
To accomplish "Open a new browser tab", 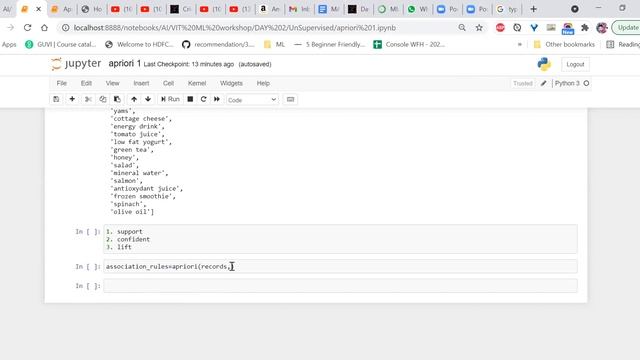I will coord(533,9).
